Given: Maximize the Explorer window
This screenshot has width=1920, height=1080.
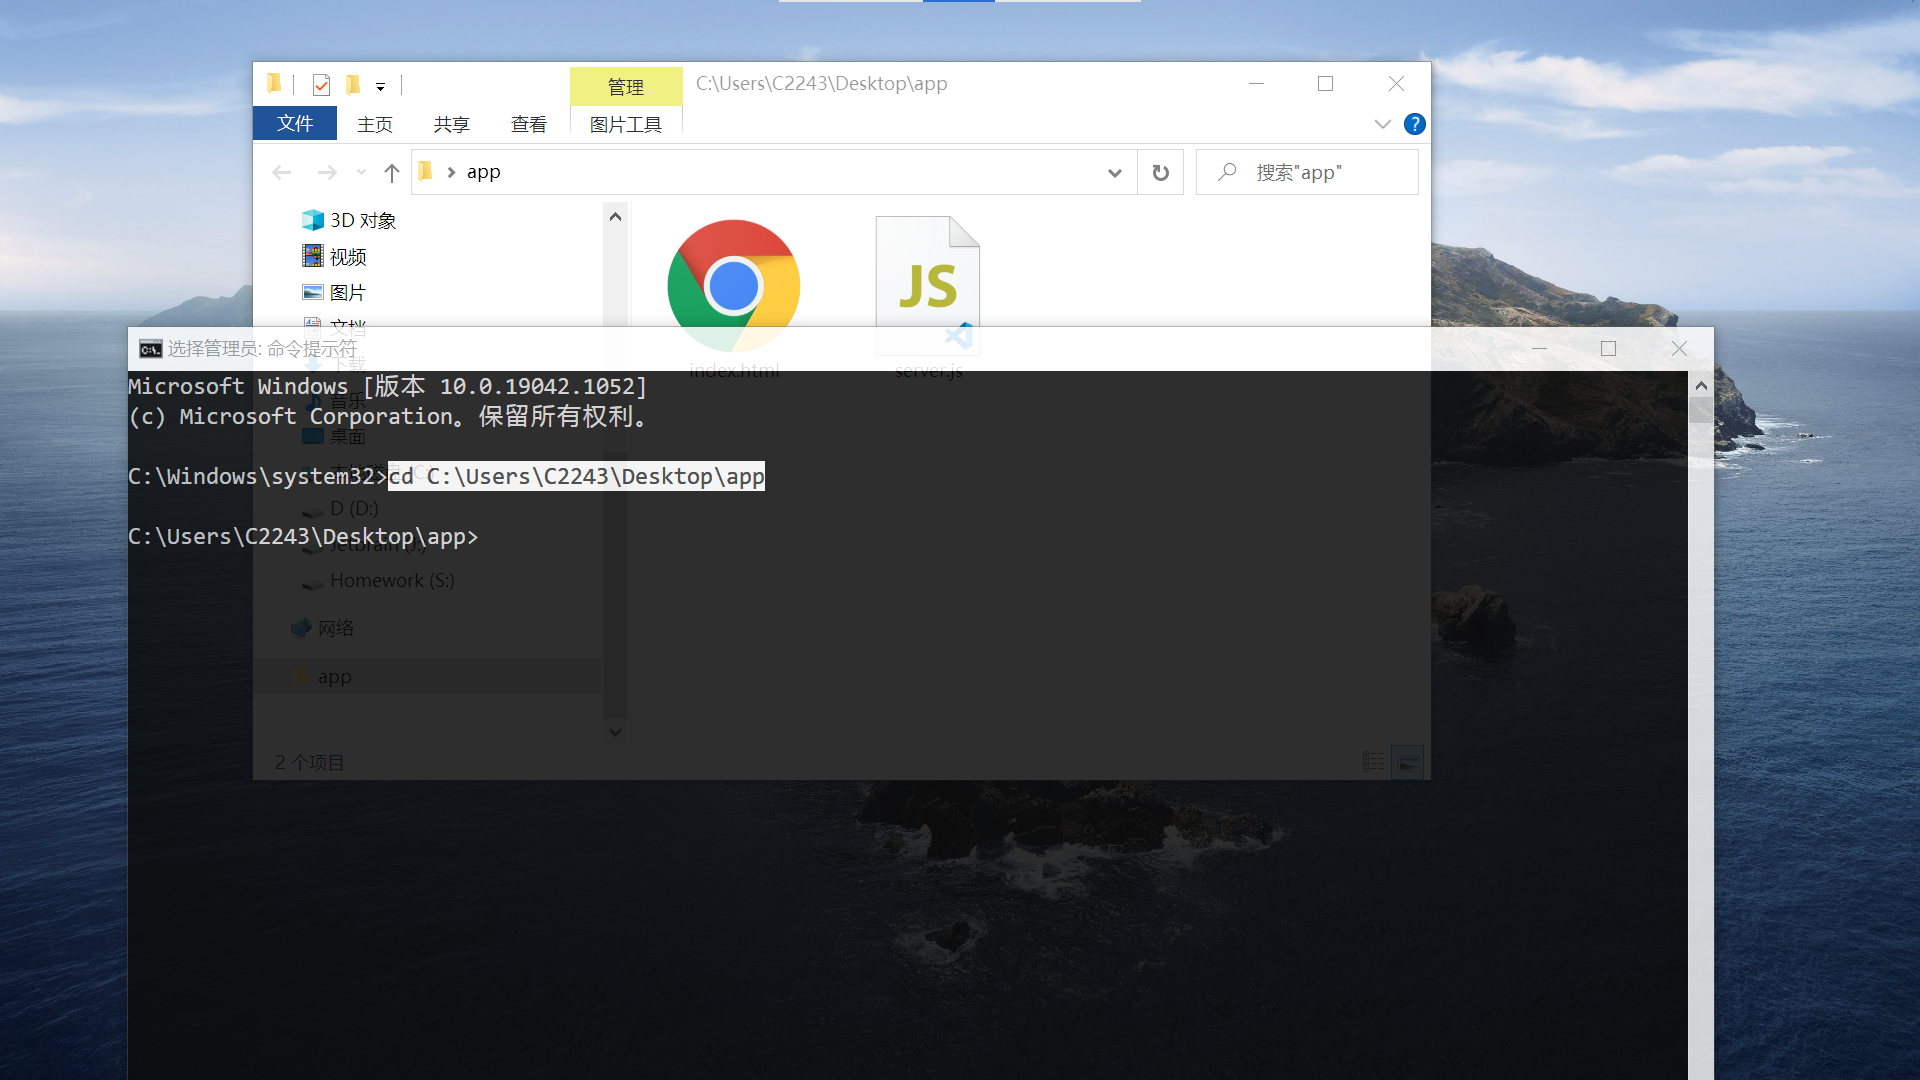Looking at the screenshot, I should (1325, 84).
